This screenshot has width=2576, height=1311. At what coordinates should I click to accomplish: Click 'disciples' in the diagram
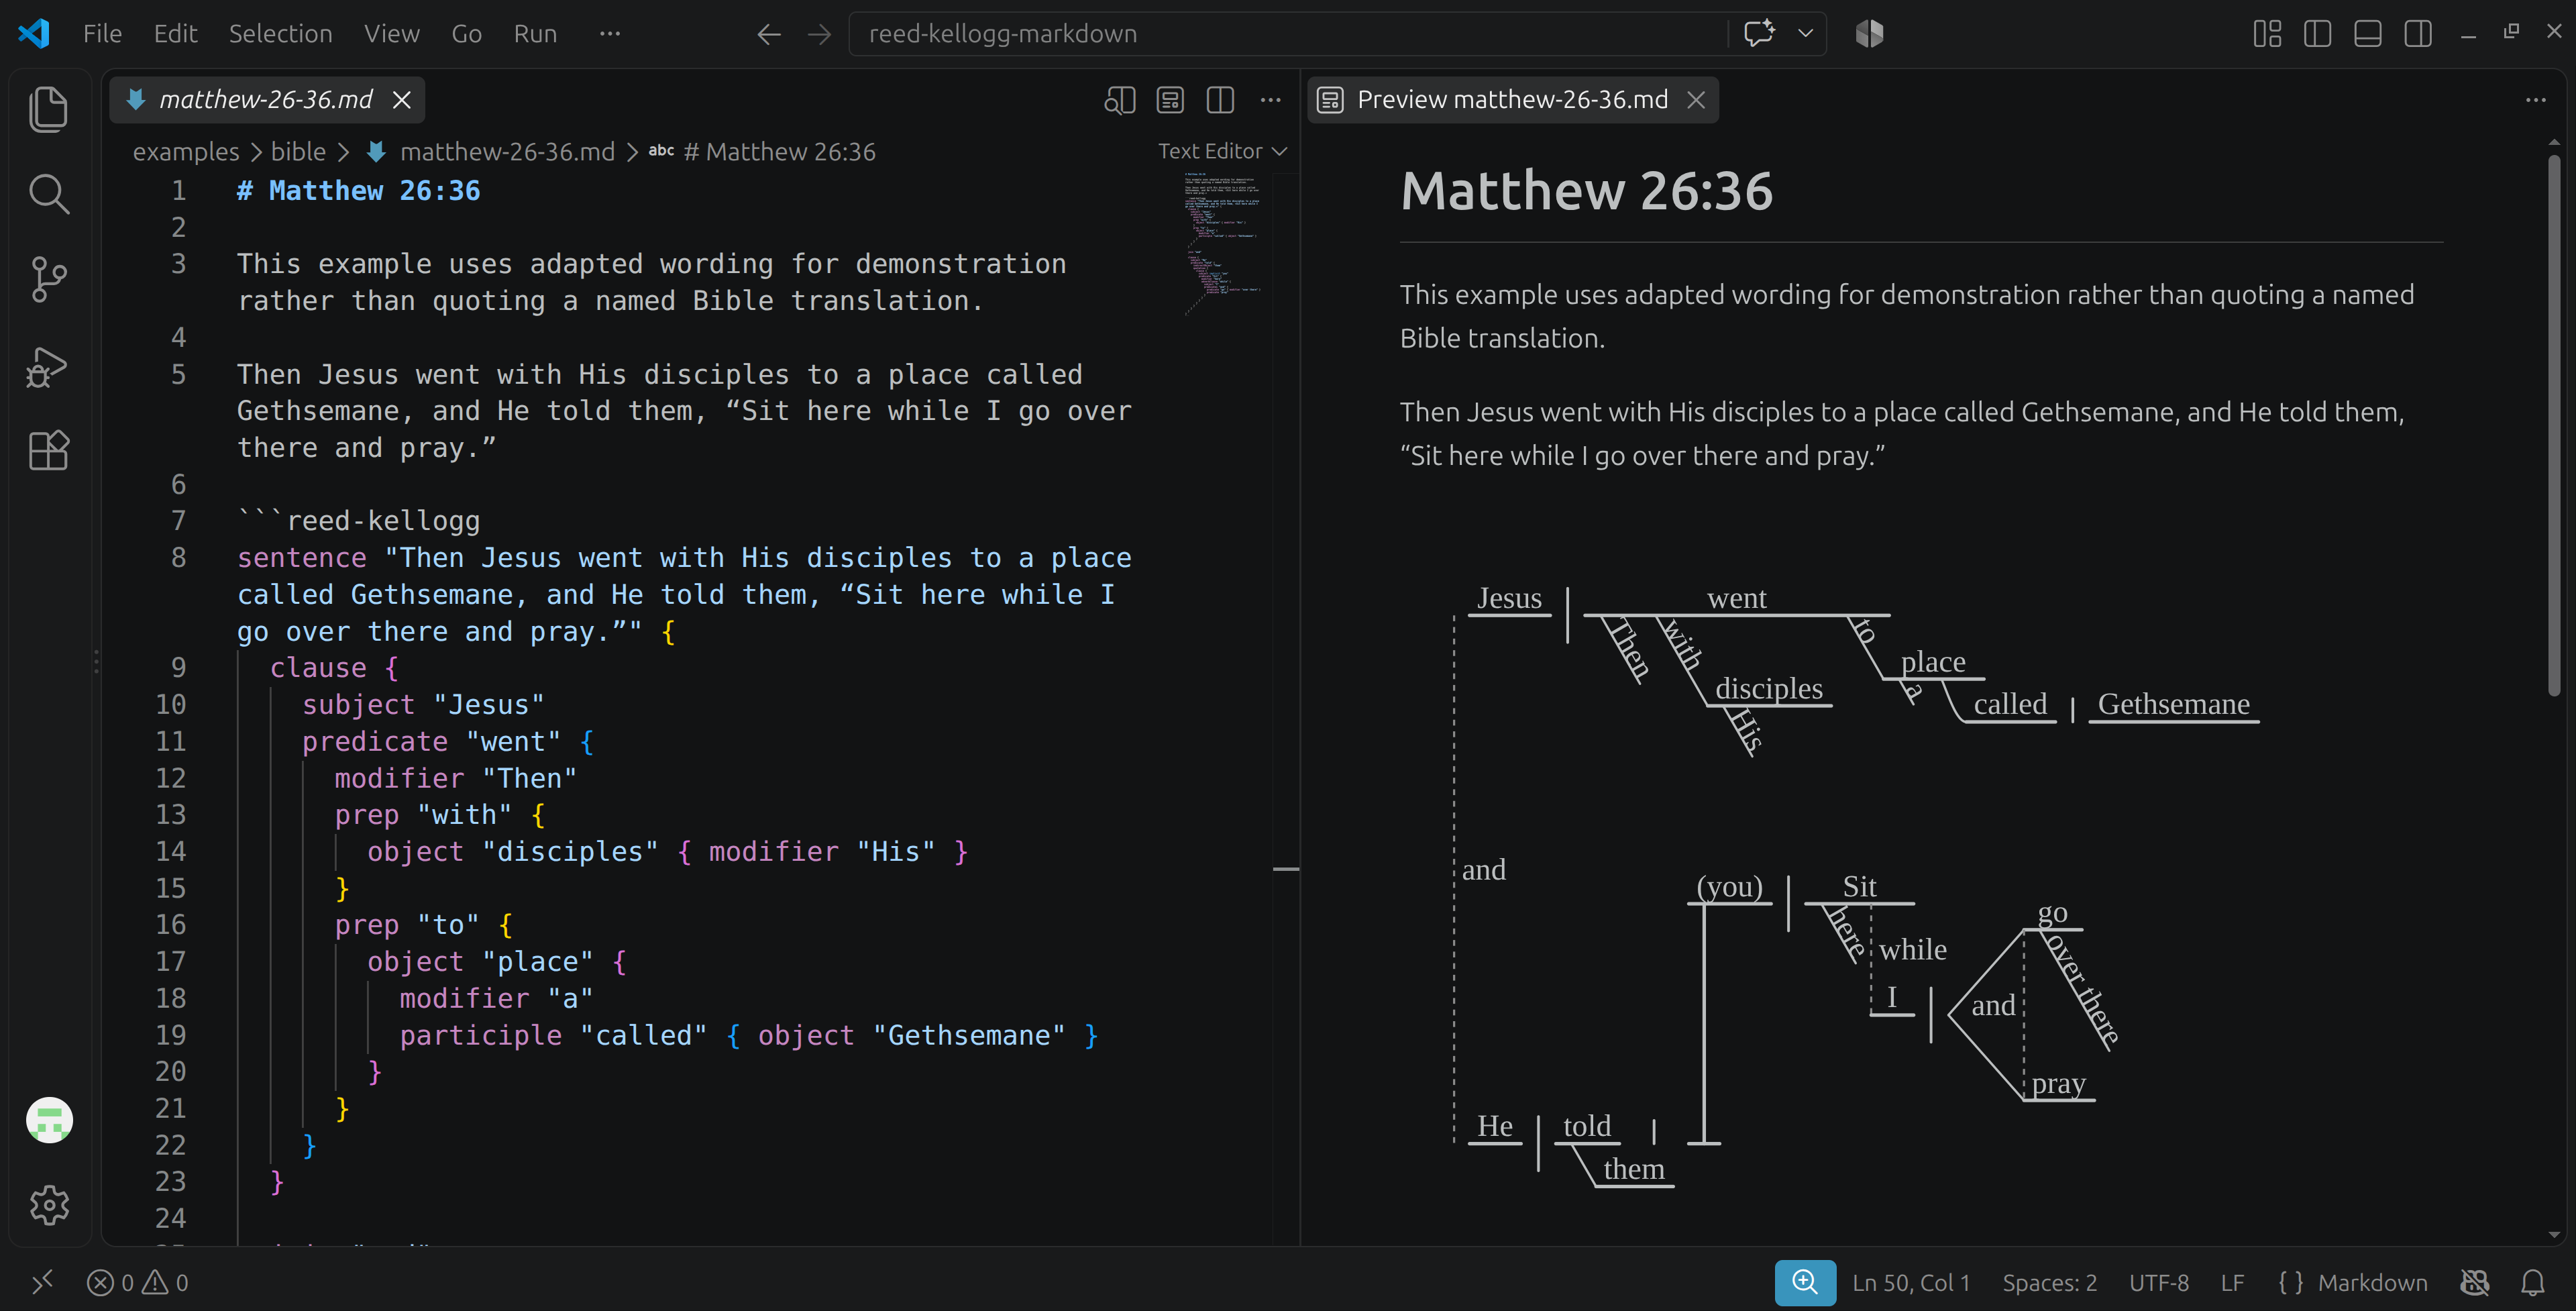click(x=1768, y=688)
